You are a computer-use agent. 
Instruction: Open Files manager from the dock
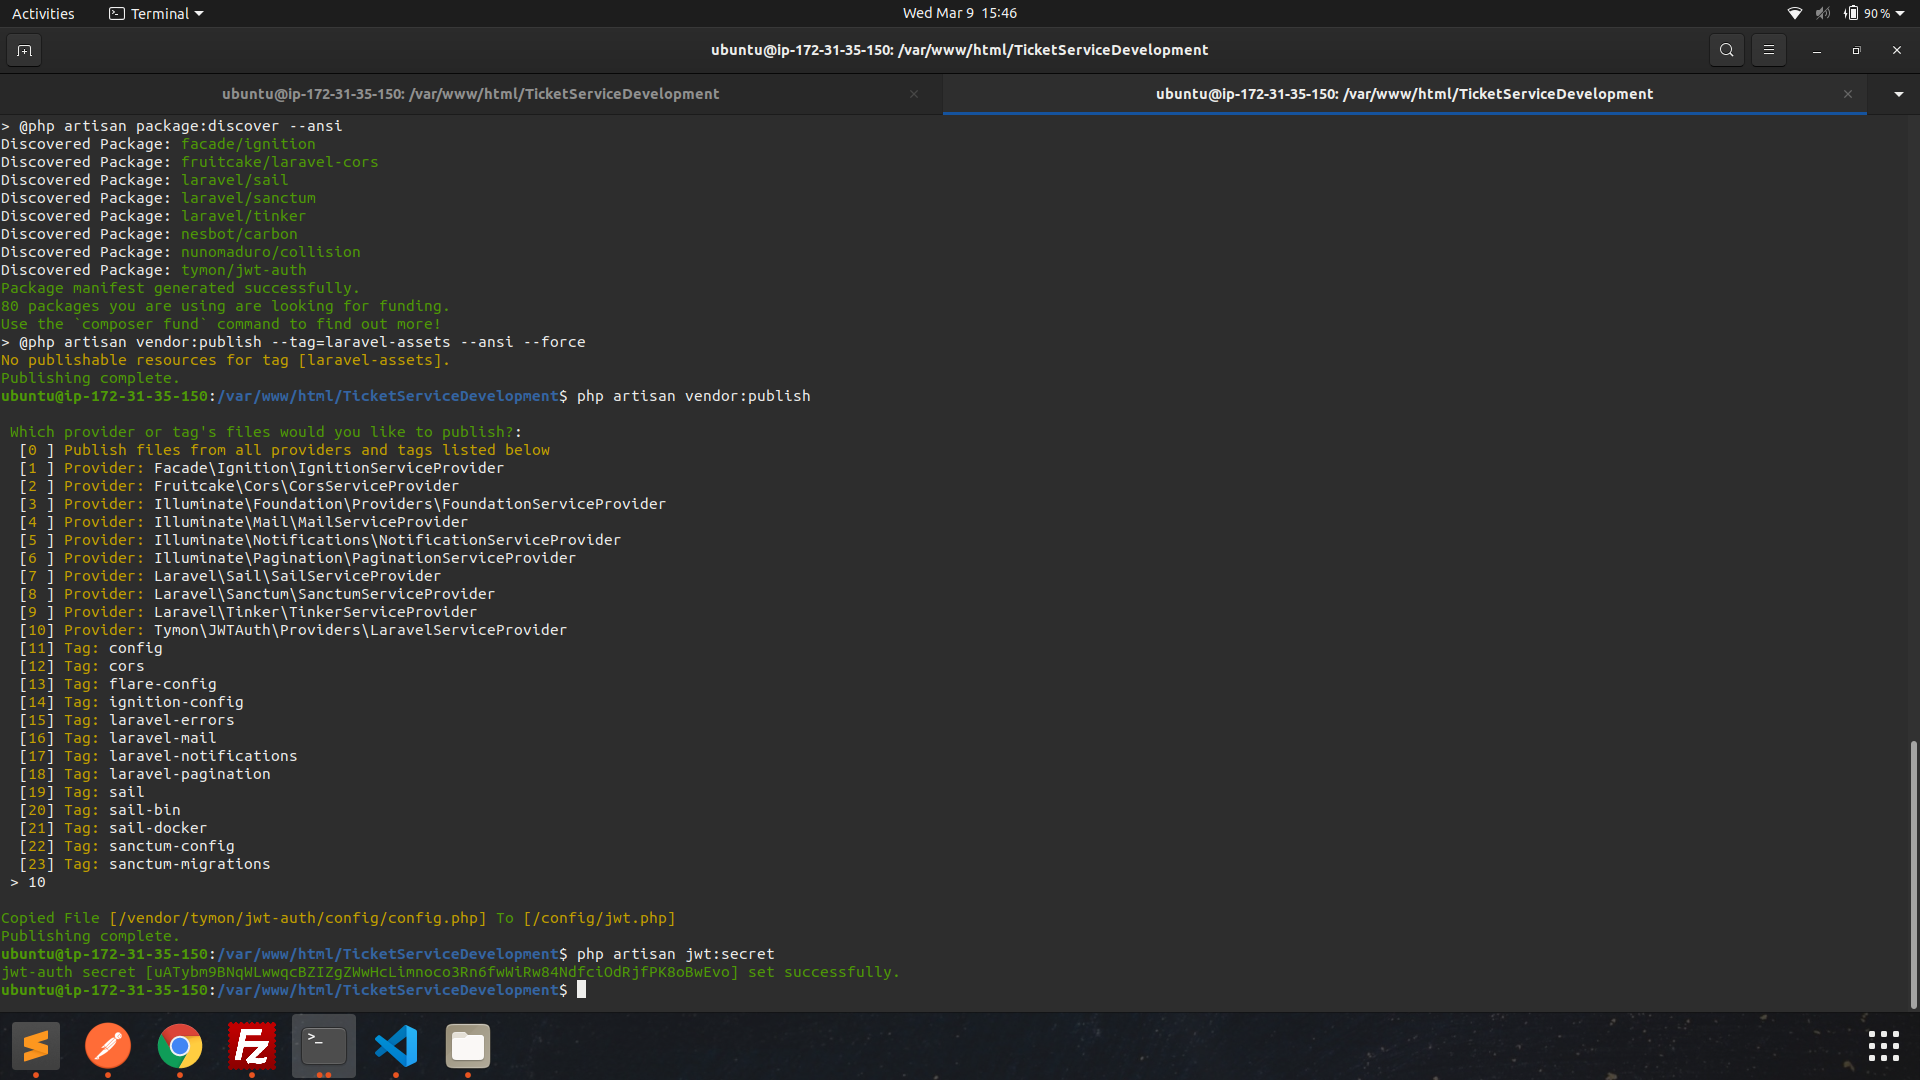pos(468,1046)
